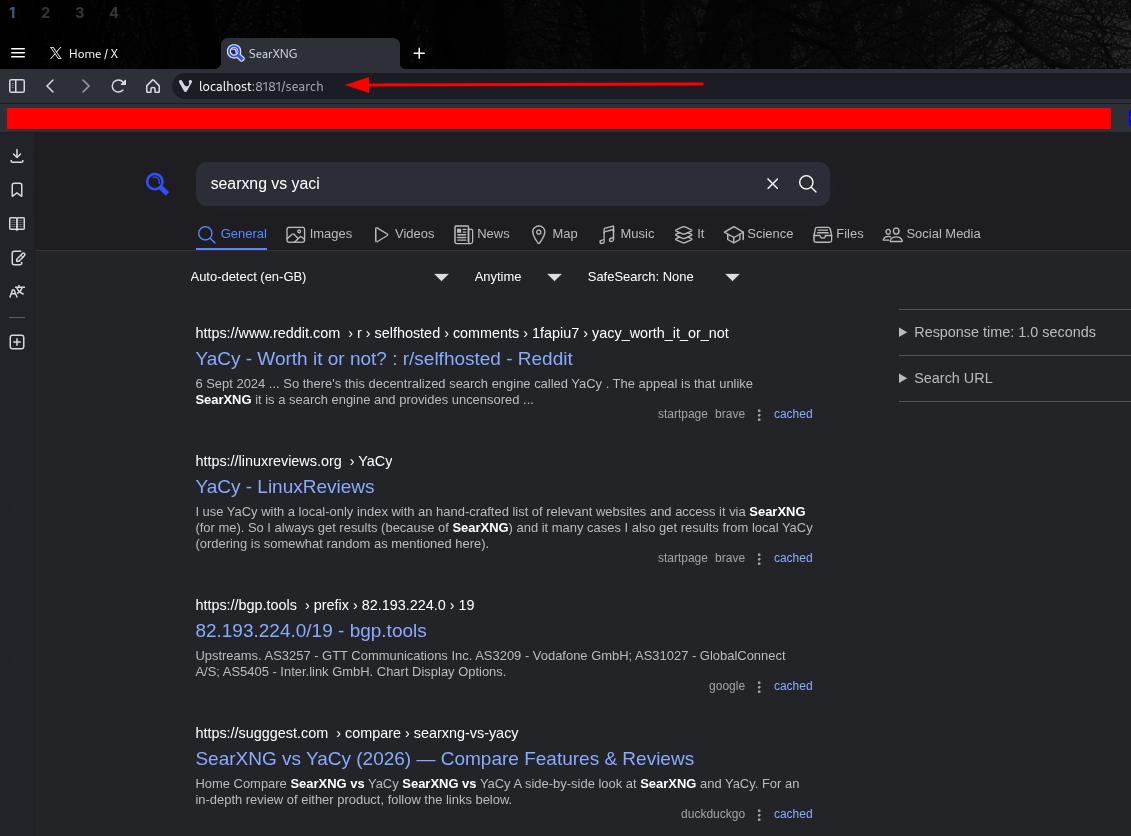This screenshot has height=836, width=1131.
Task: Expand the Response time details
Action: pos(998,333)
